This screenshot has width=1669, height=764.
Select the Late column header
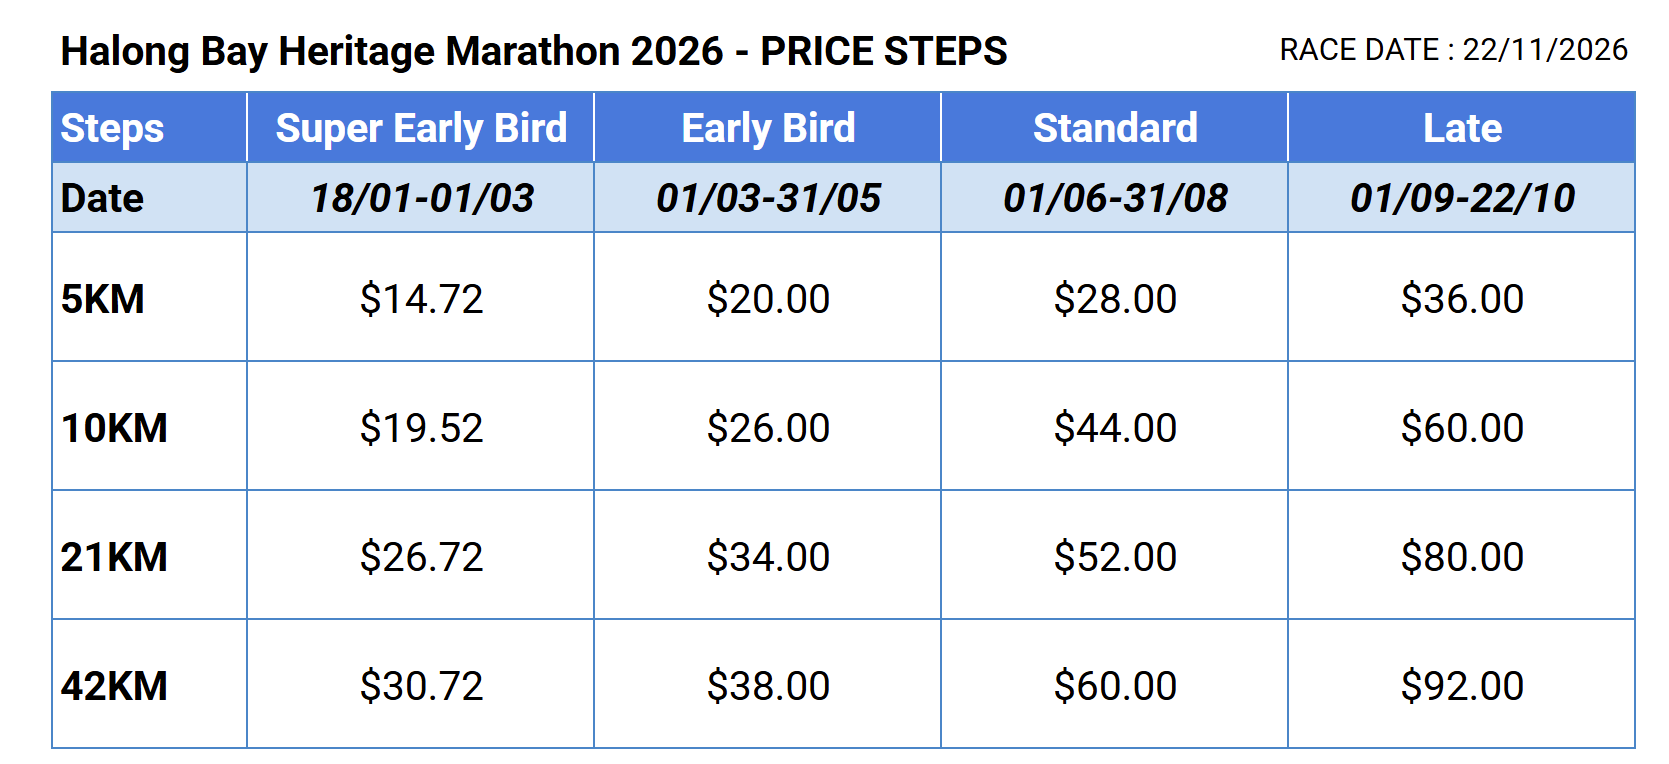pyautogui.click(x=1462, y=128)
